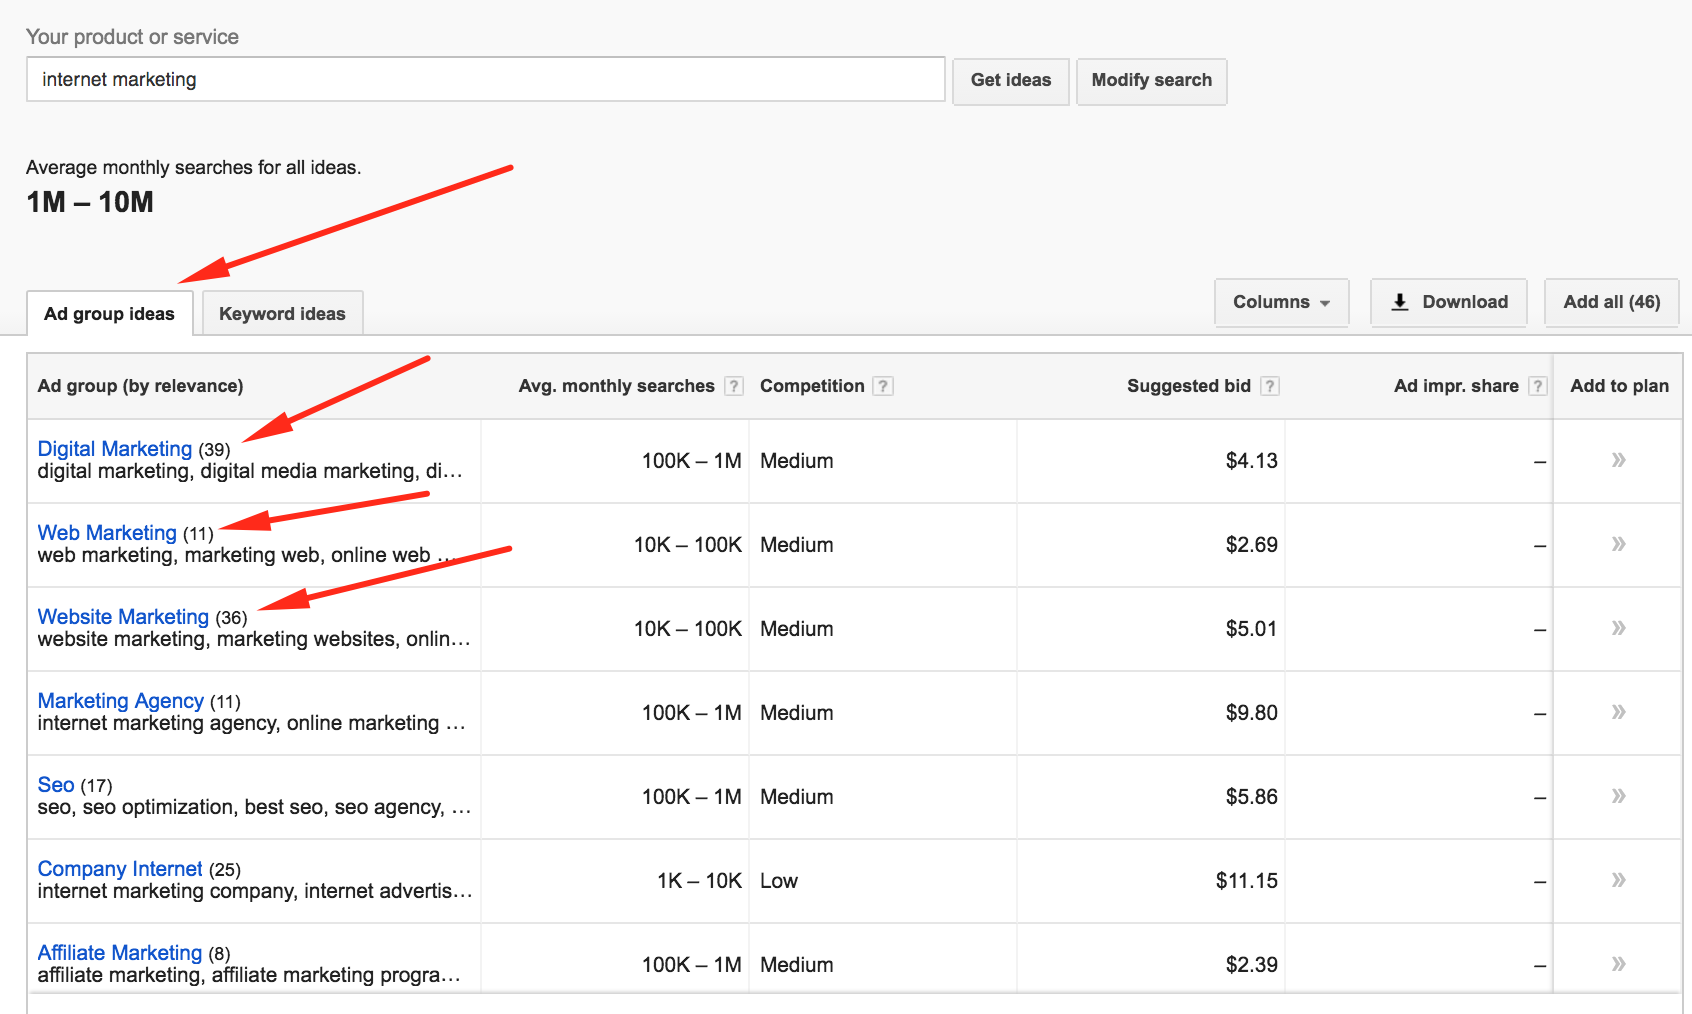Switch to Keyword ideas tab
Viewport: 1692px width, 1014px height.
tap(282, 314)
